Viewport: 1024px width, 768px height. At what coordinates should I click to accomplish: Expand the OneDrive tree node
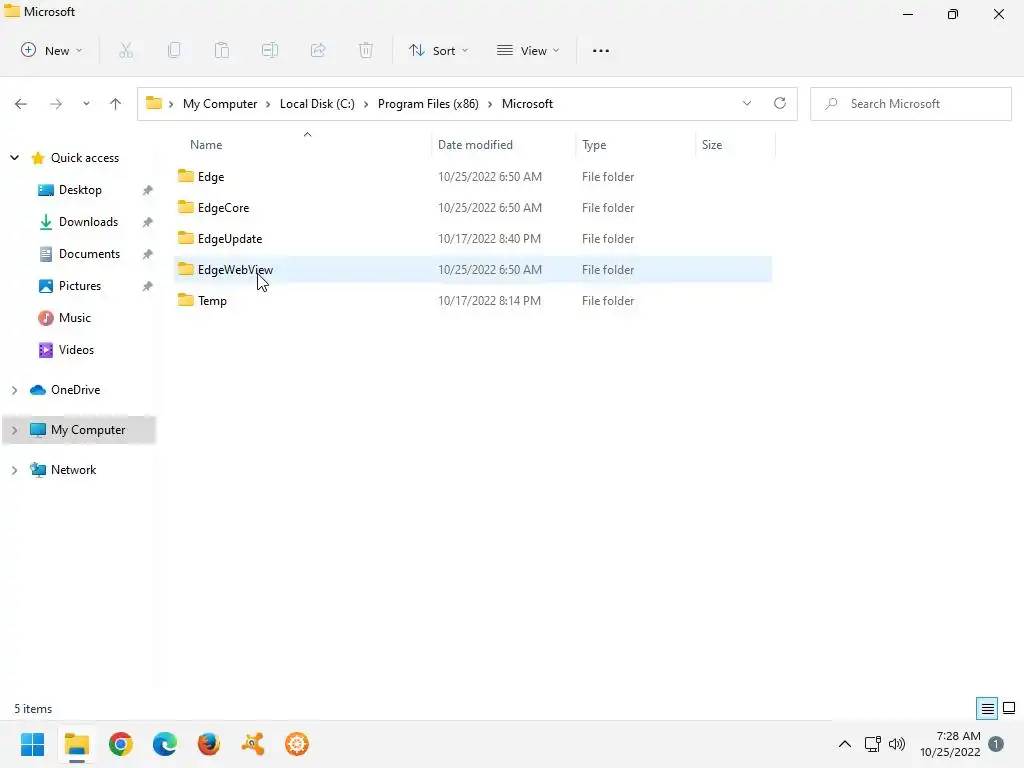(14, 390)
